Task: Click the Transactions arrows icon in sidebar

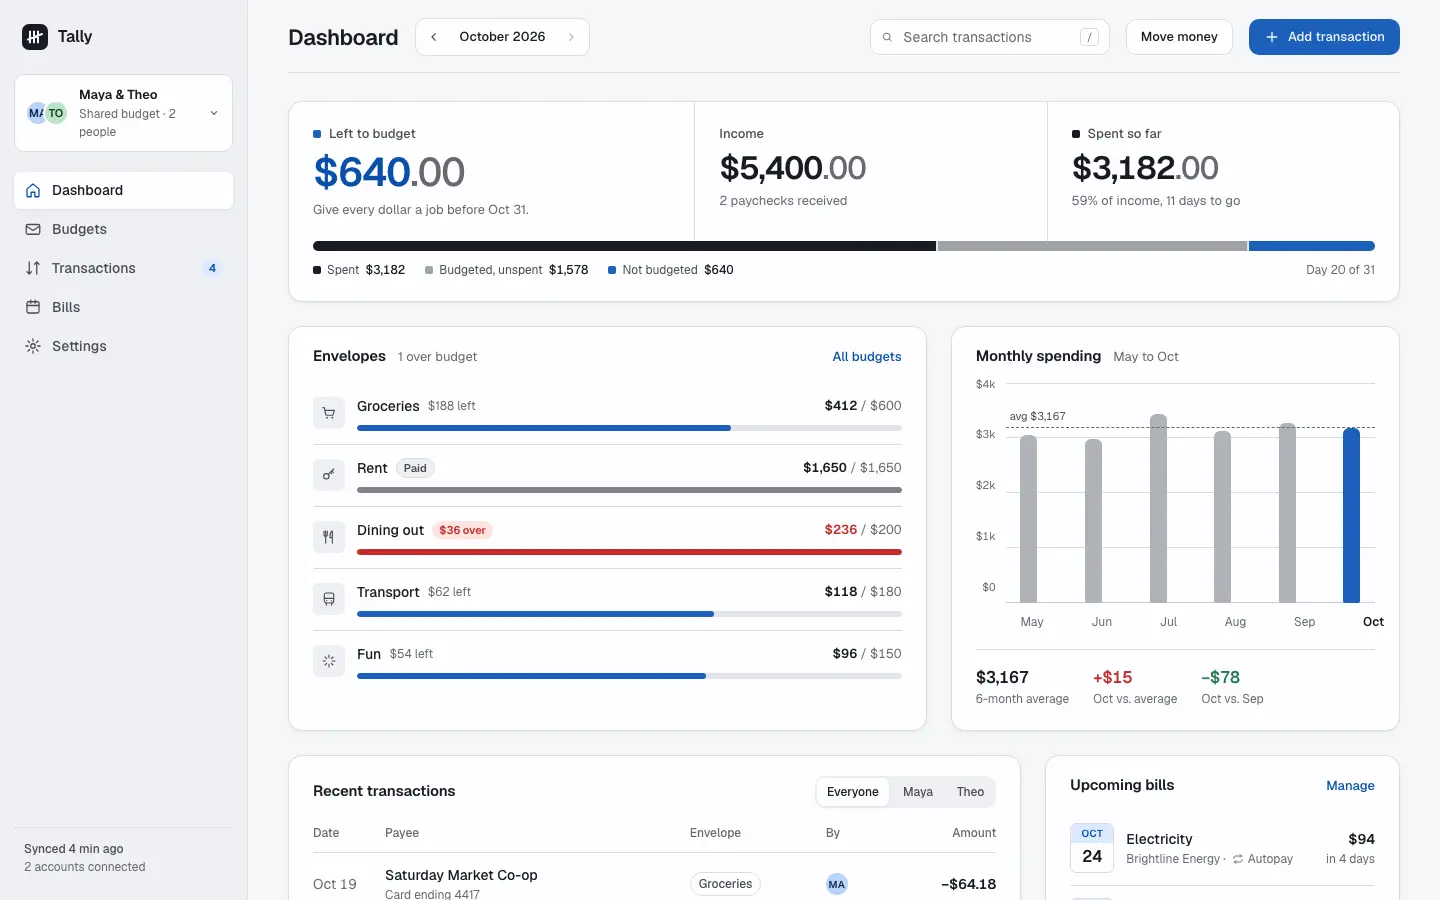Action: coord(33,268)
